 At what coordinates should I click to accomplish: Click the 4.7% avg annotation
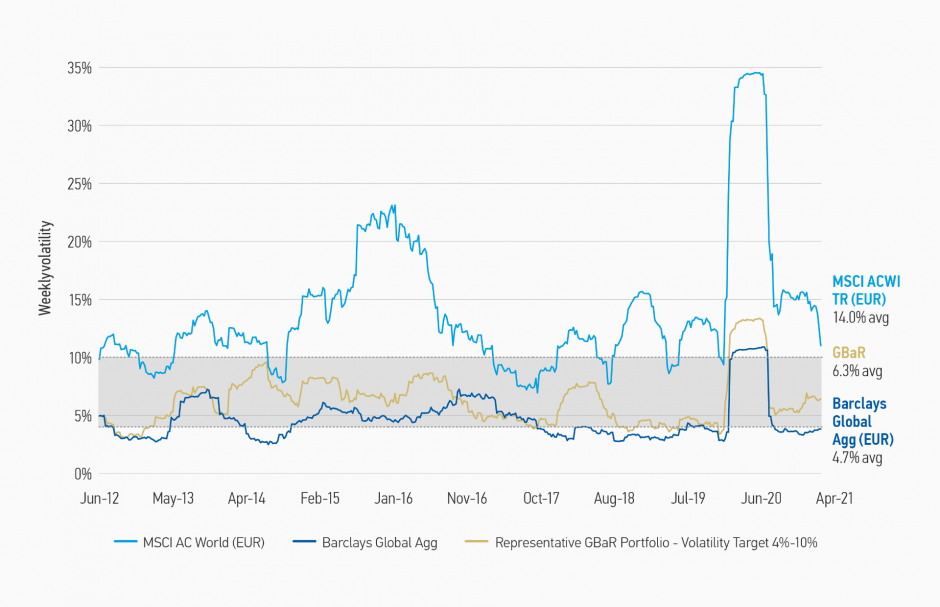[857, 458]
